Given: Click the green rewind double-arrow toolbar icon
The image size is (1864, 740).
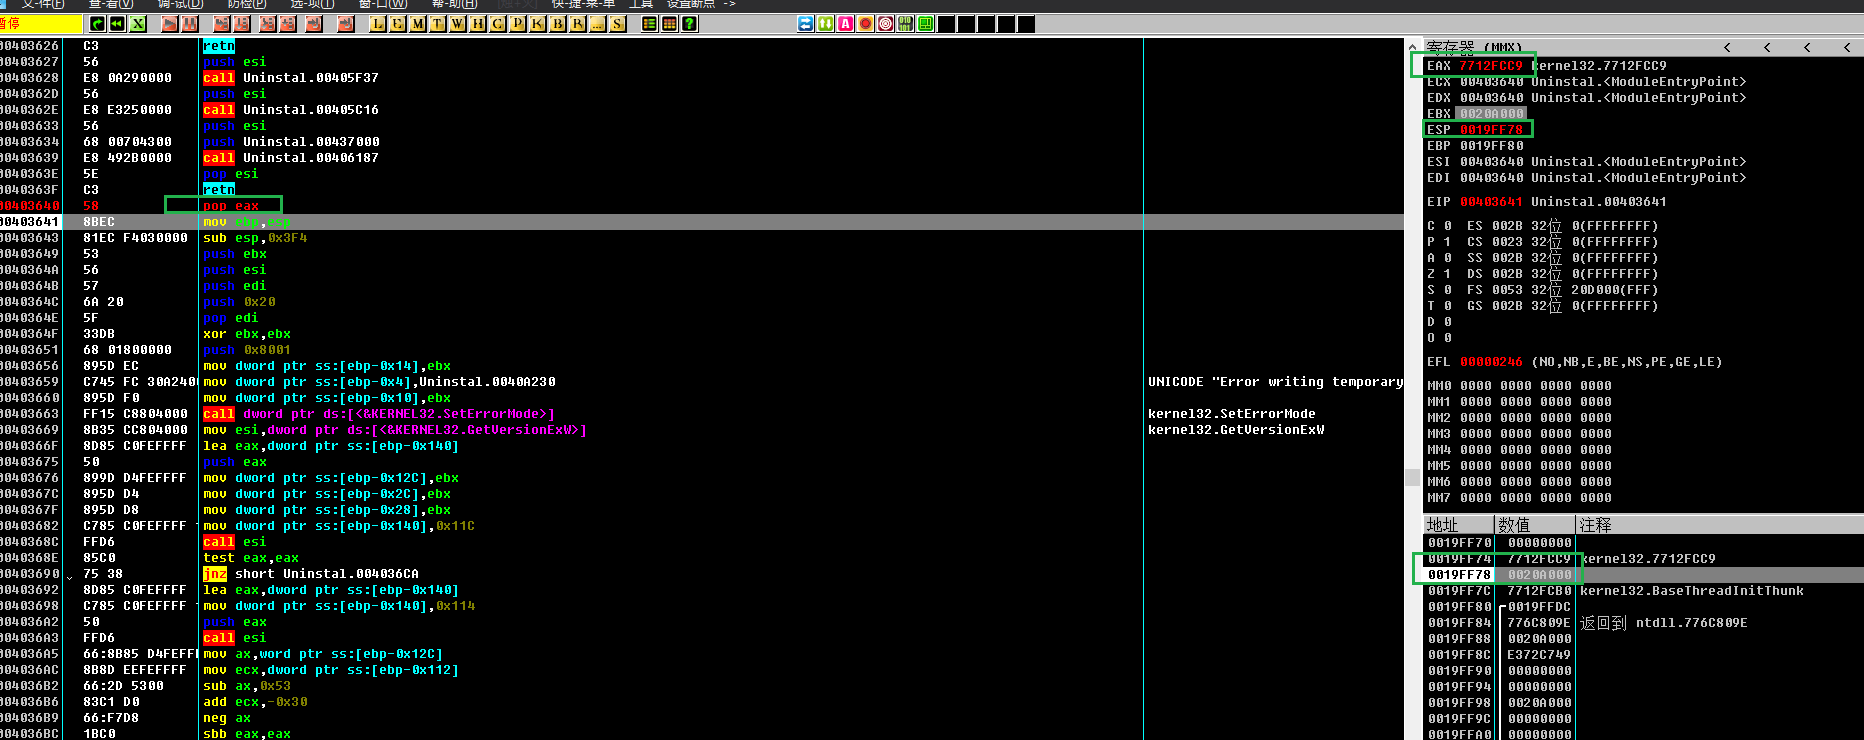Looking at the screenshot, I should [117, 24].
